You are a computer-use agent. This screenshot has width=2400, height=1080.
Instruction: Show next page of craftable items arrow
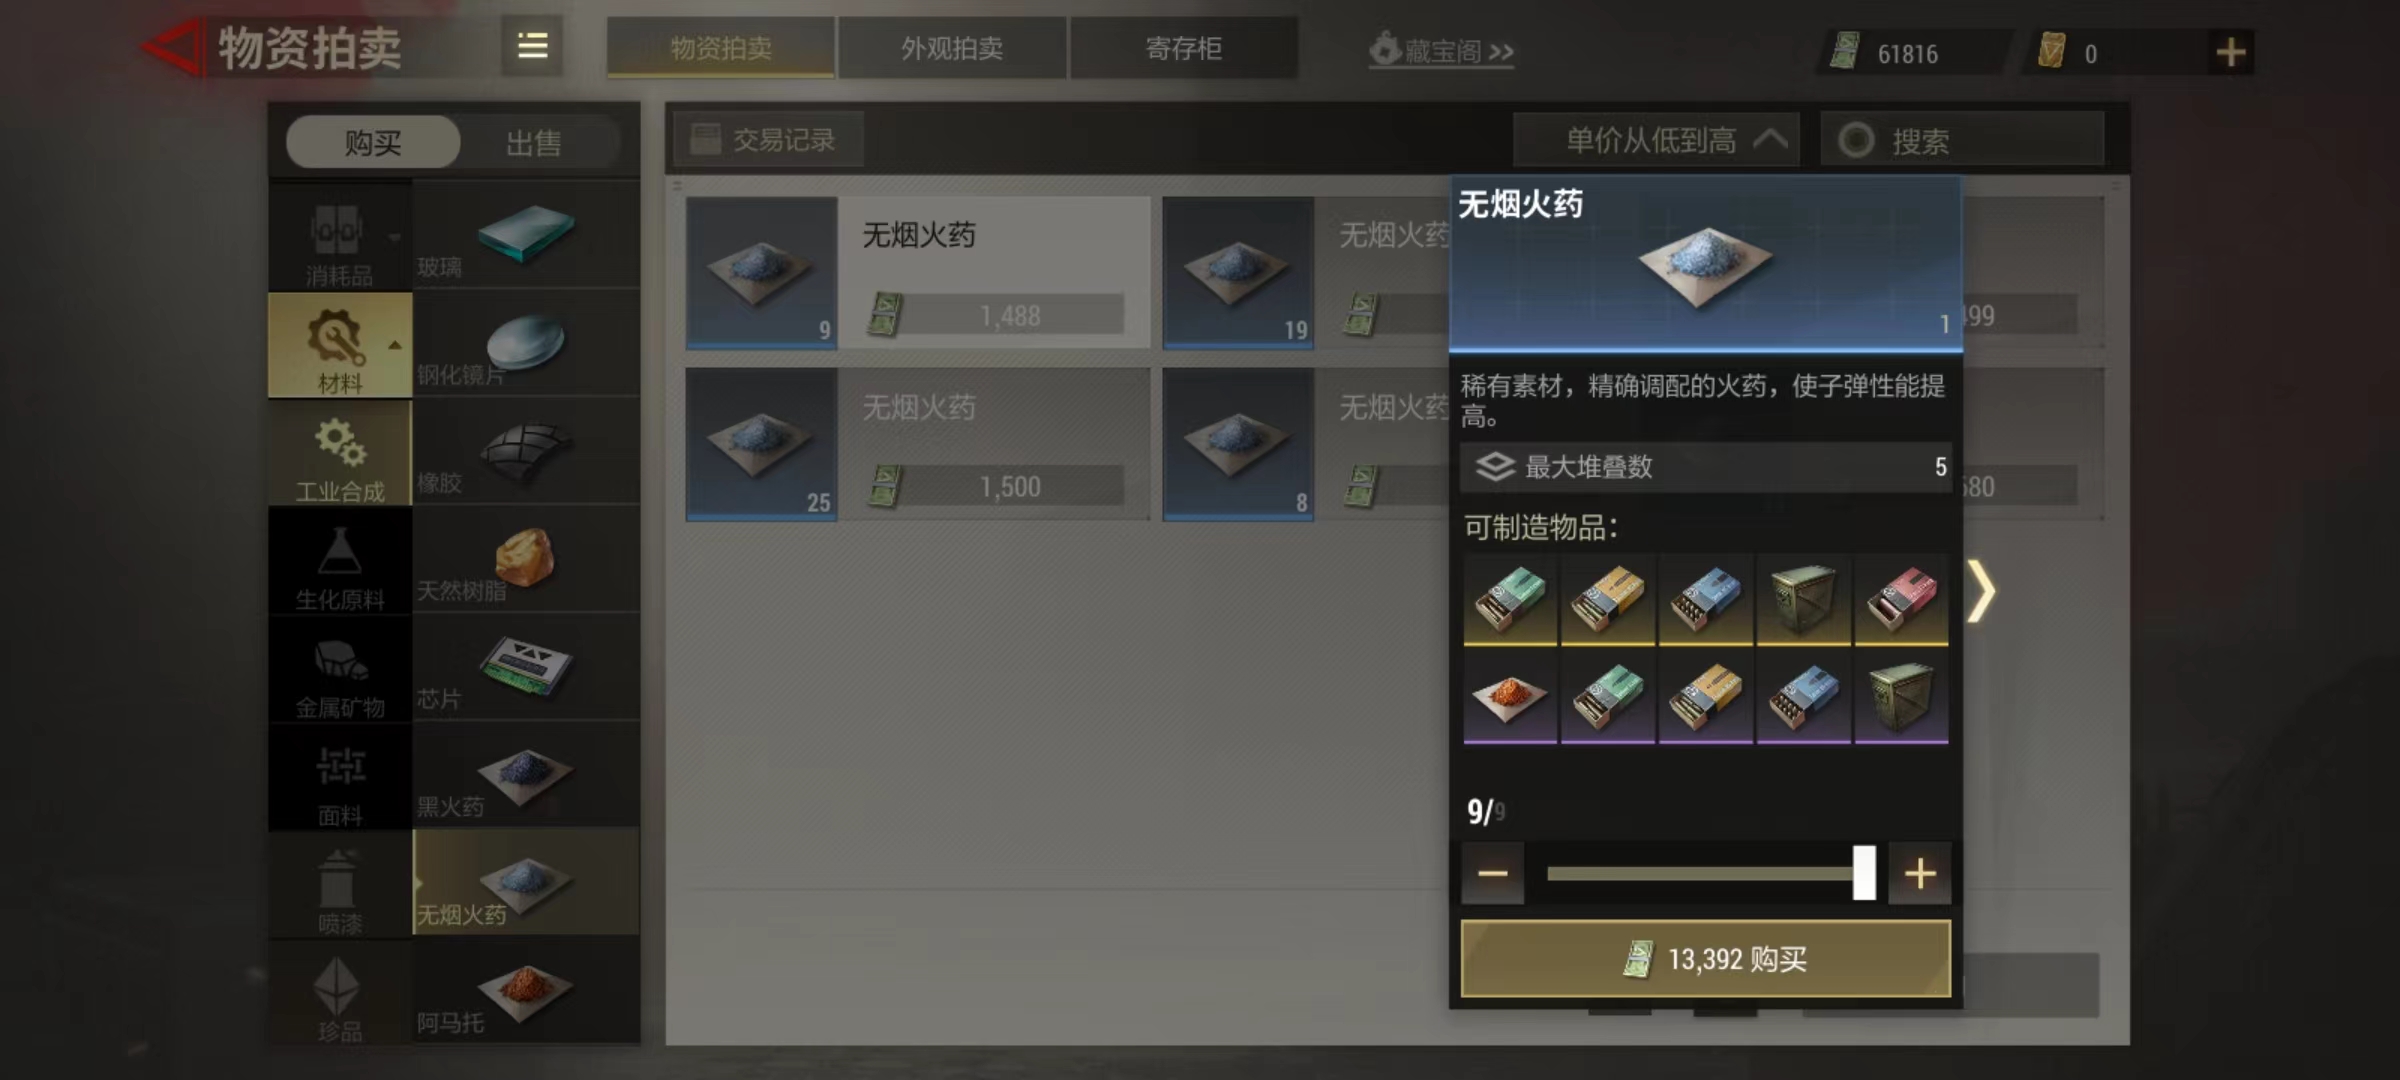coord(1981,591)
